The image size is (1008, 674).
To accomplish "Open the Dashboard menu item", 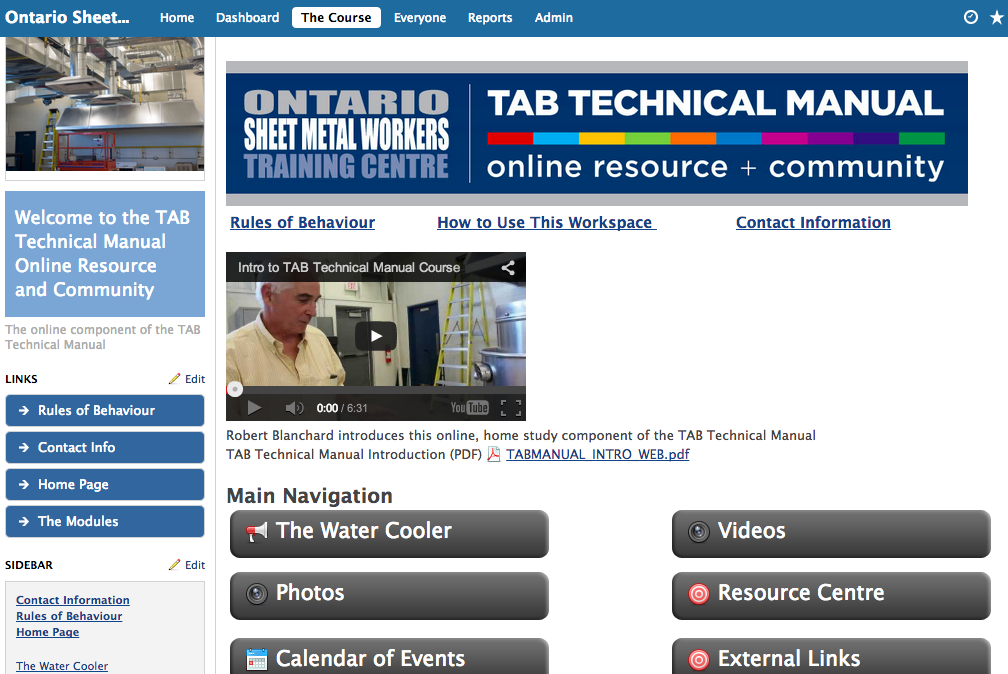I will (x=247, y=17).
